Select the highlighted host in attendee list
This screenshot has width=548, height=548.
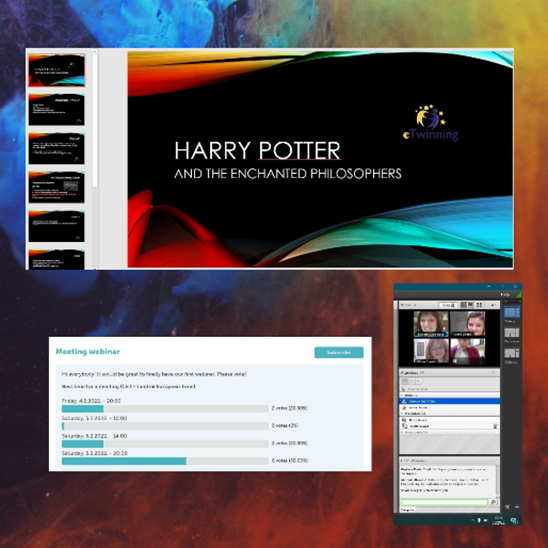(449, 401)
